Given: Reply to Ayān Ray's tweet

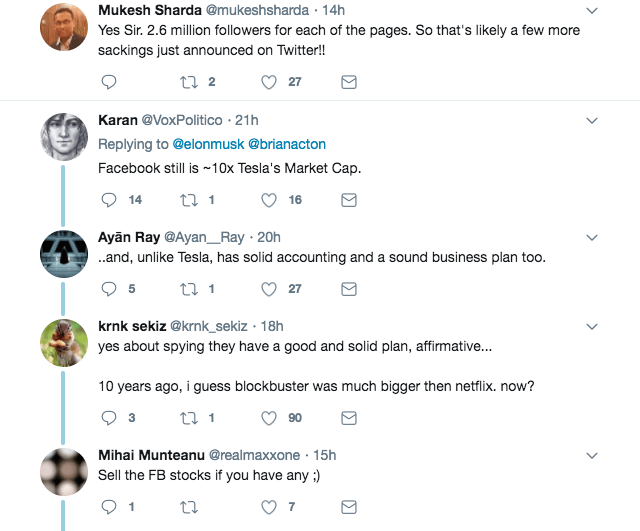Looking at the screenshot, I should click(x=110, y=289).
